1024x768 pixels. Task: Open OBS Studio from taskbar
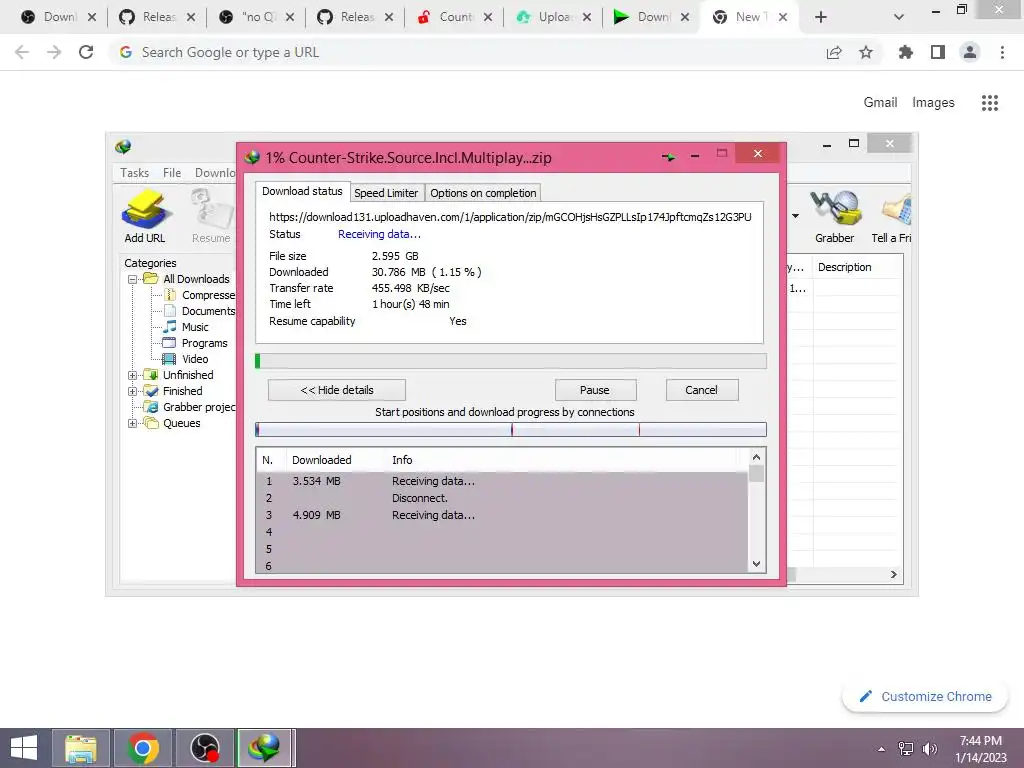click(204, 748)
